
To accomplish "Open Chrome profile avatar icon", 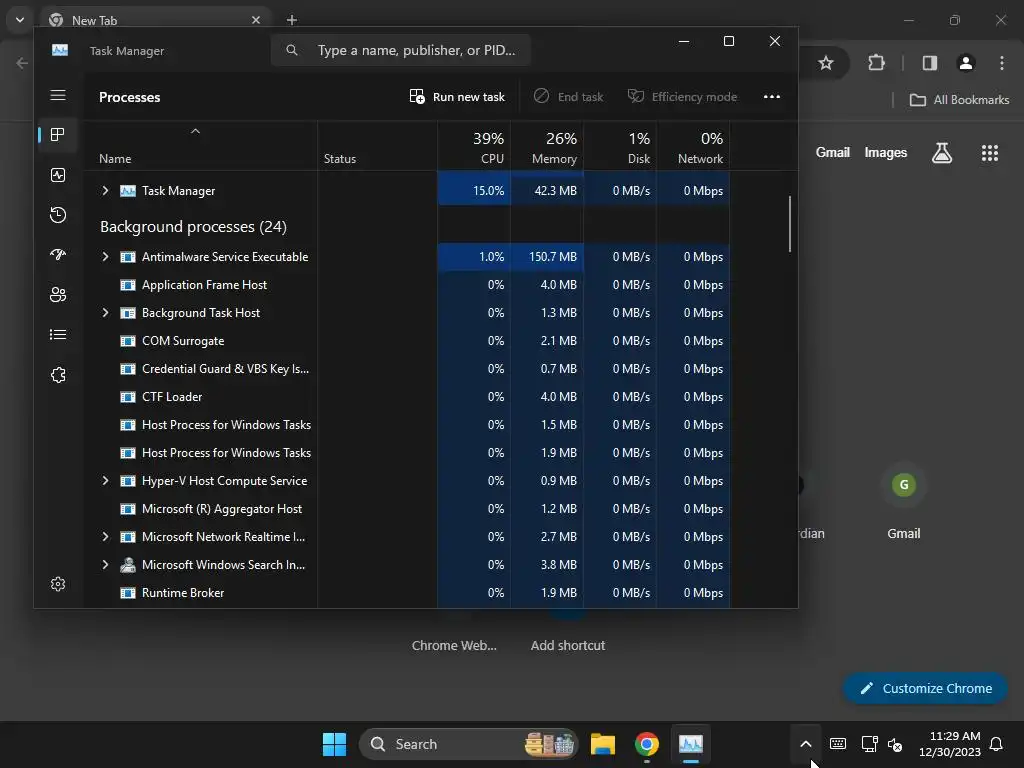I will pyautogui.click(x=966, y=63).
